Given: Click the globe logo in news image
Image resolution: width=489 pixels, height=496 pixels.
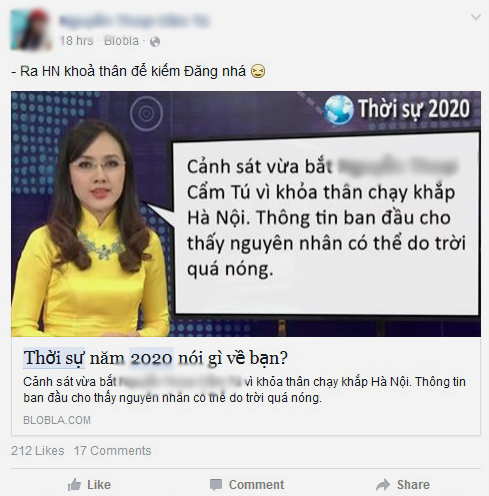Looking at the screenshot, I should coord(339,110).
